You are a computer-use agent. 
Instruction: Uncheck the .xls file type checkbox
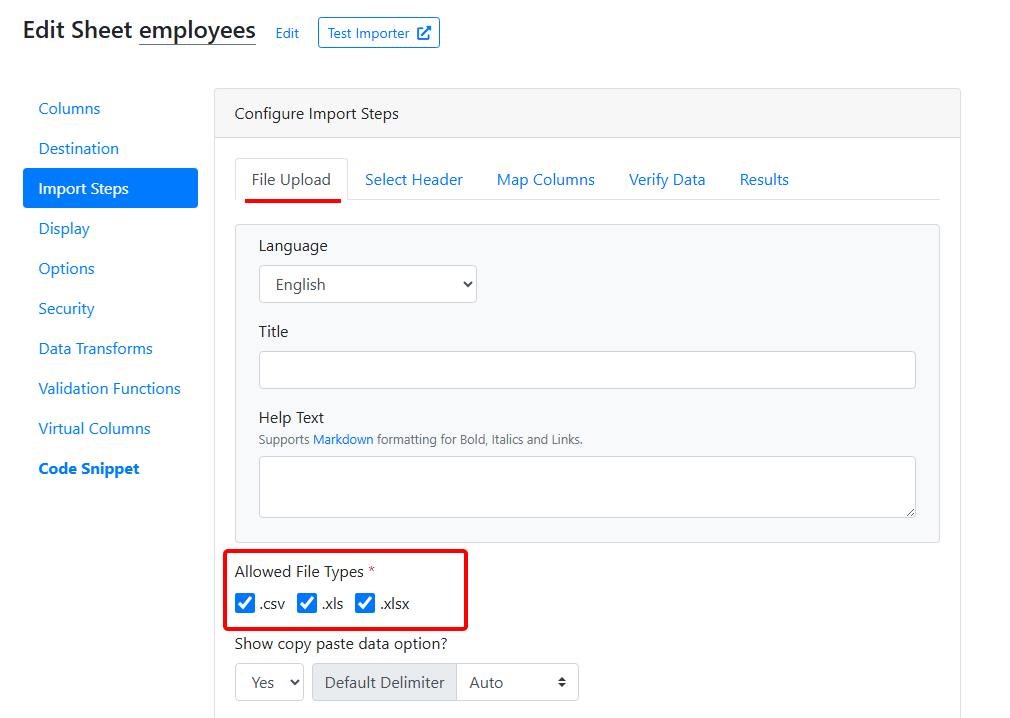click(x=307, y=603)
